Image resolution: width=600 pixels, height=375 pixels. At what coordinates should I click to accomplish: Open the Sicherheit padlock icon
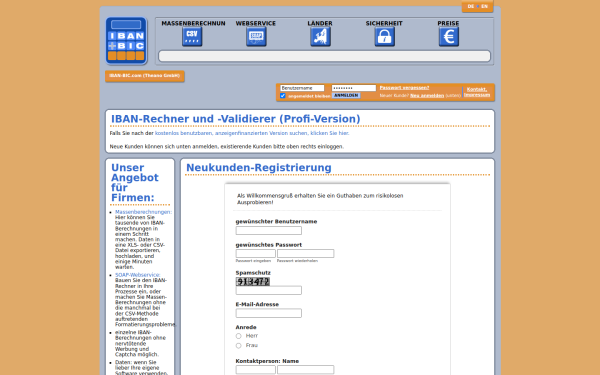[385, 37]
